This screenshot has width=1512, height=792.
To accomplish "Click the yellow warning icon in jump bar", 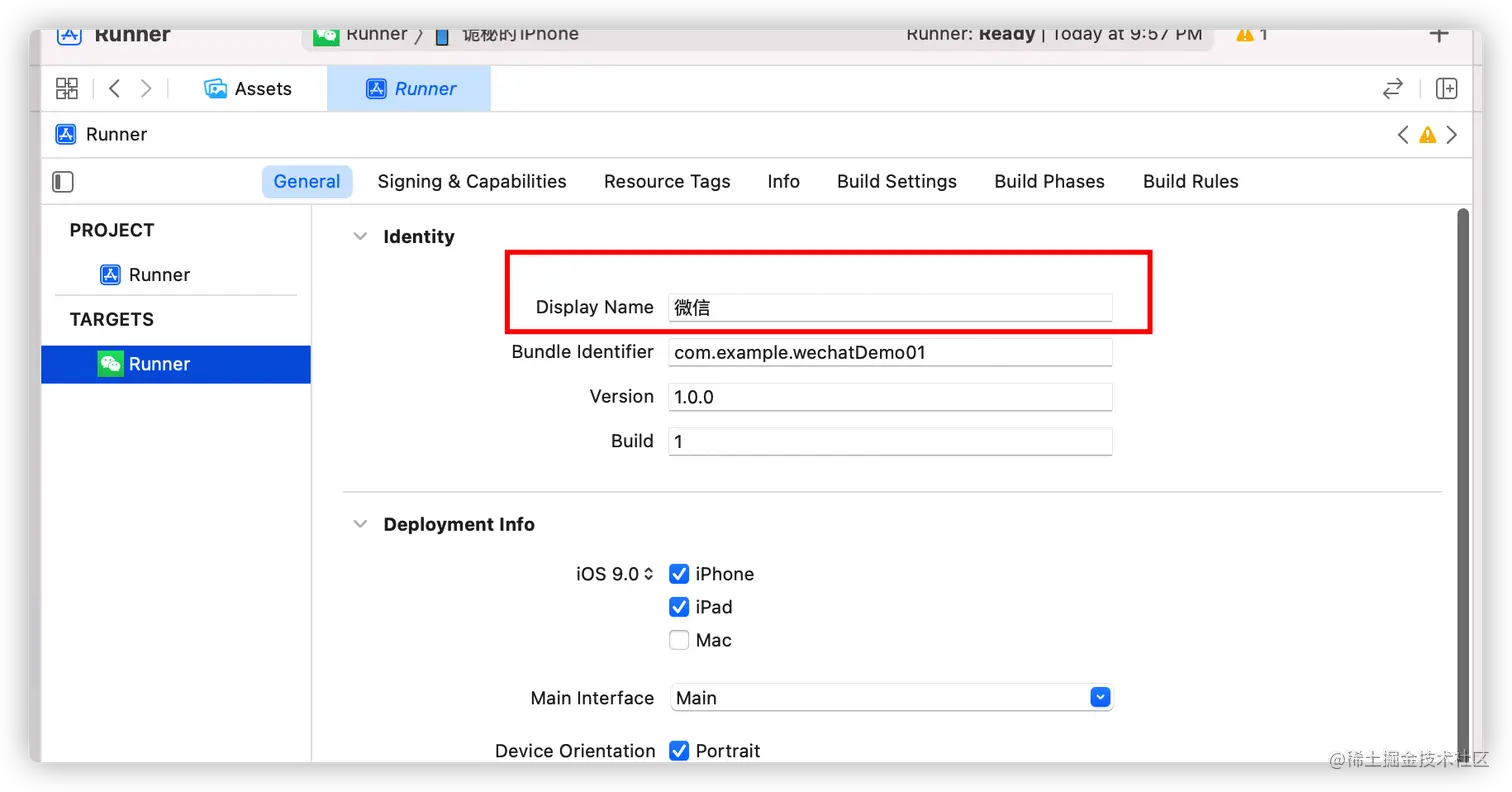I will (1428, 134).
